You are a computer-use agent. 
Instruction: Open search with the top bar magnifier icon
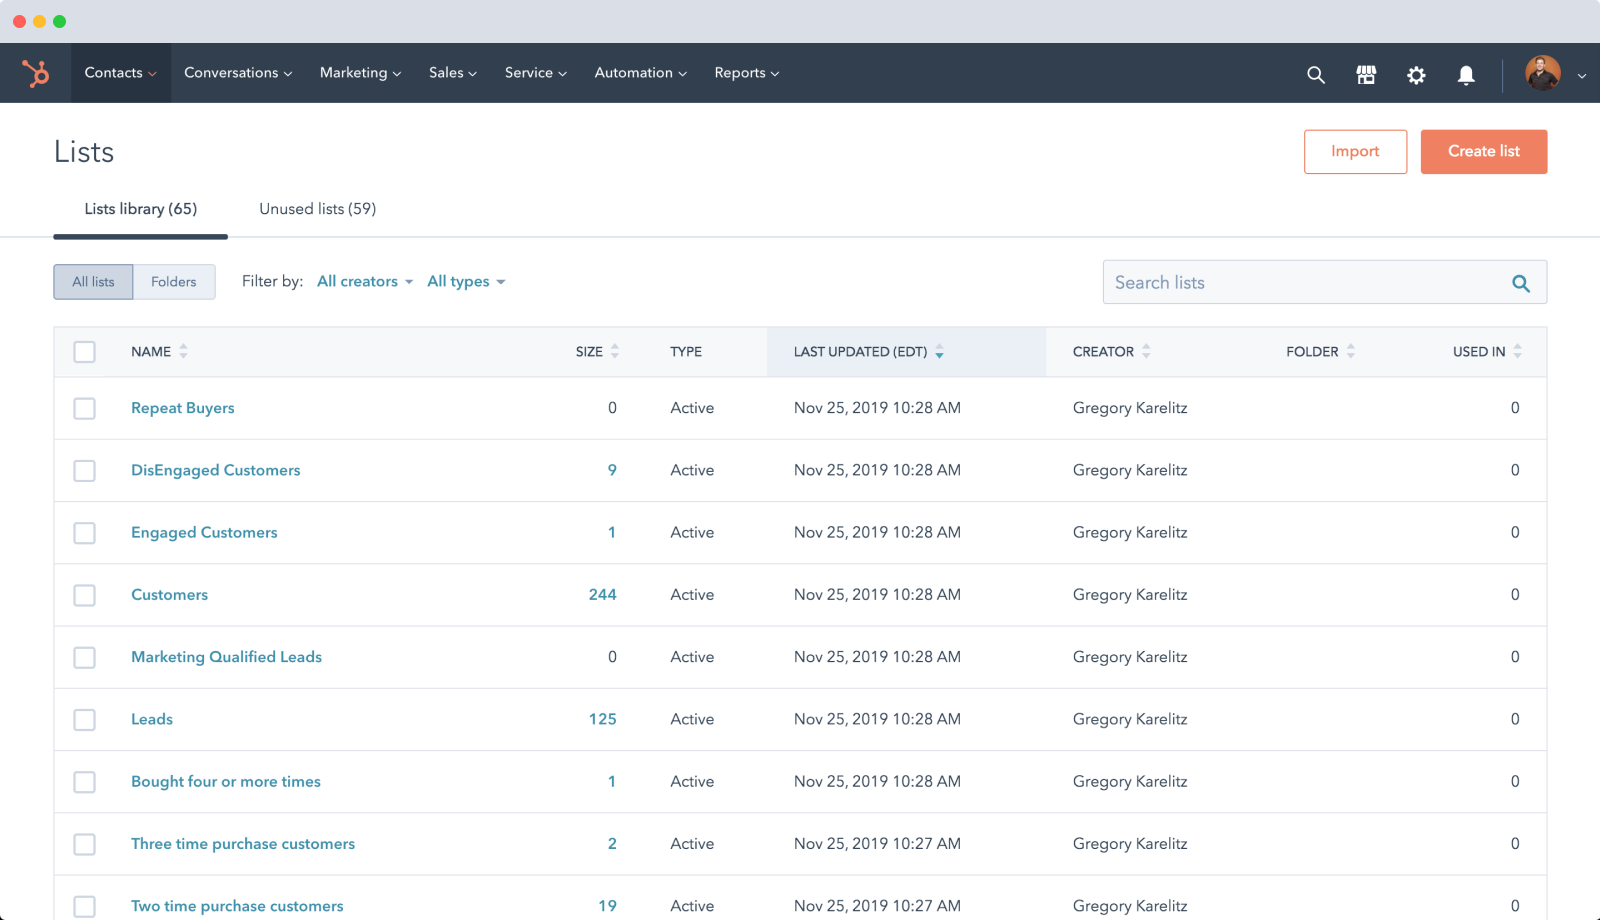(x=1316, y=75)
